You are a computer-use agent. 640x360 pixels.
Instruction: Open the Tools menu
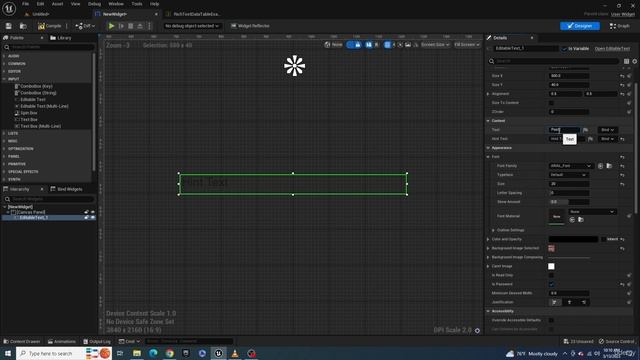point(137,4)
